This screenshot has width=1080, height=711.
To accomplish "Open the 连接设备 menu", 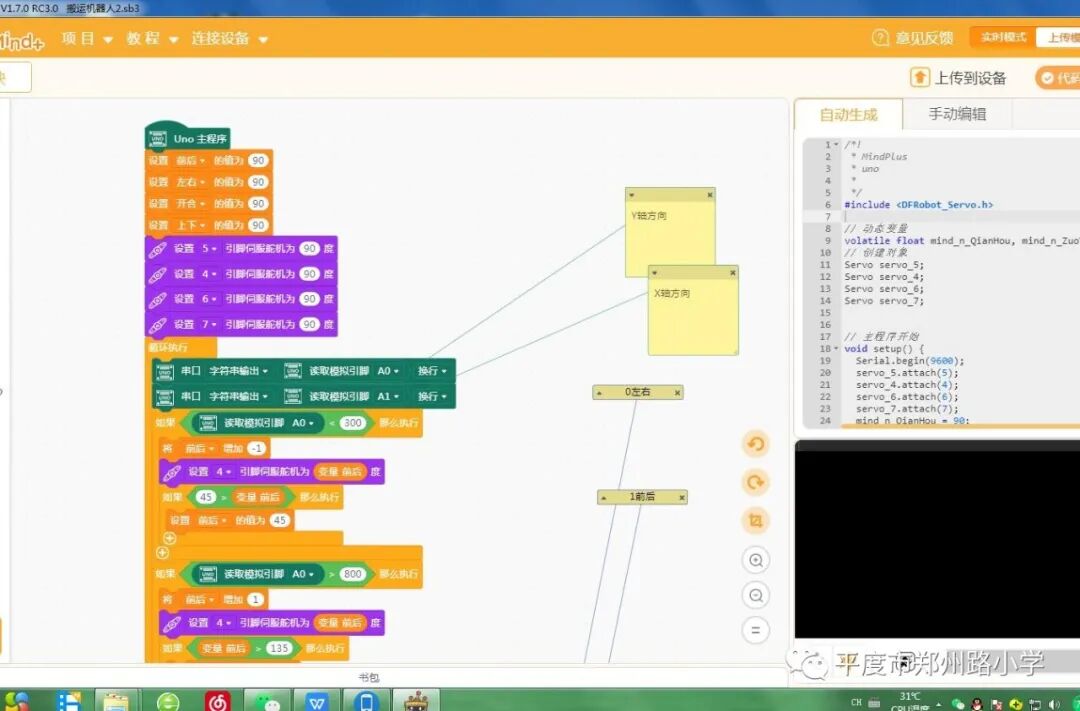I will tap(229, 39).
